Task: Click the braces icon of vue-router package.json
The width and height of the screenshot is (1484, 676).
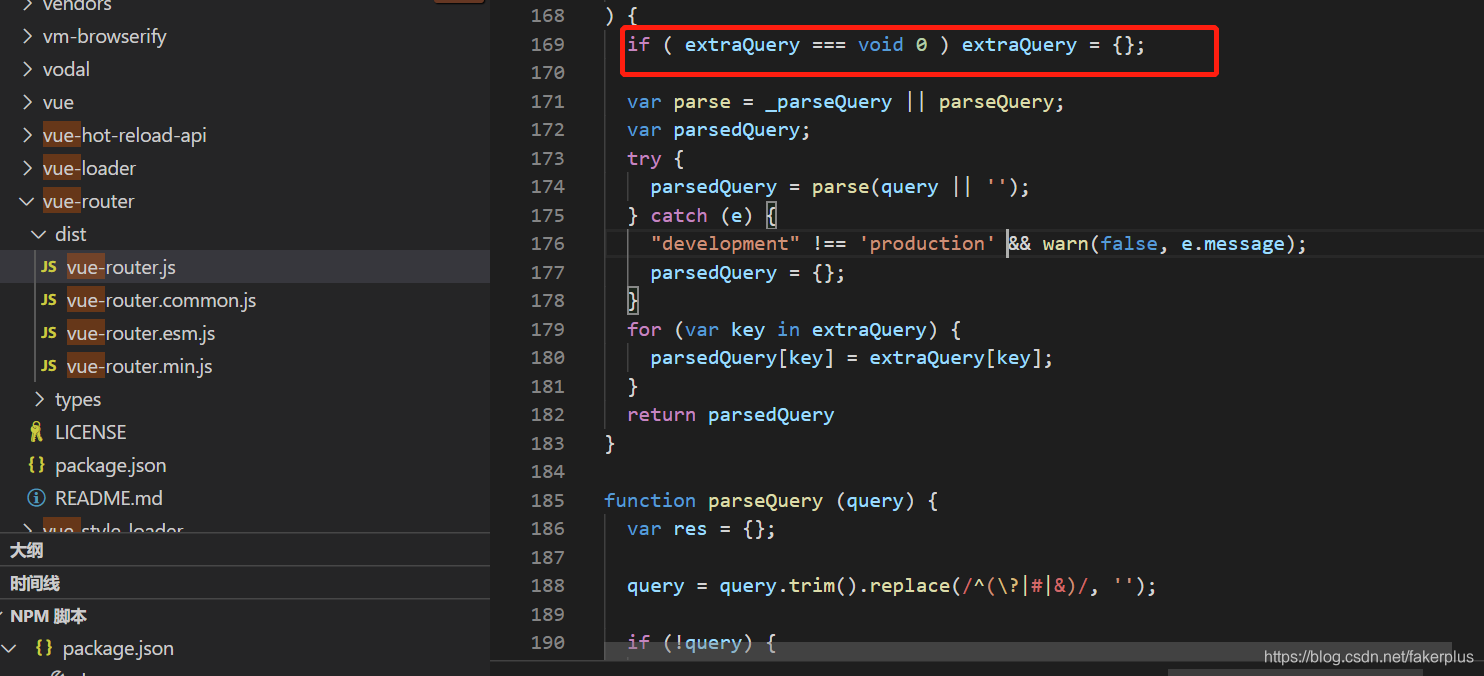Action: coord(36,465)
